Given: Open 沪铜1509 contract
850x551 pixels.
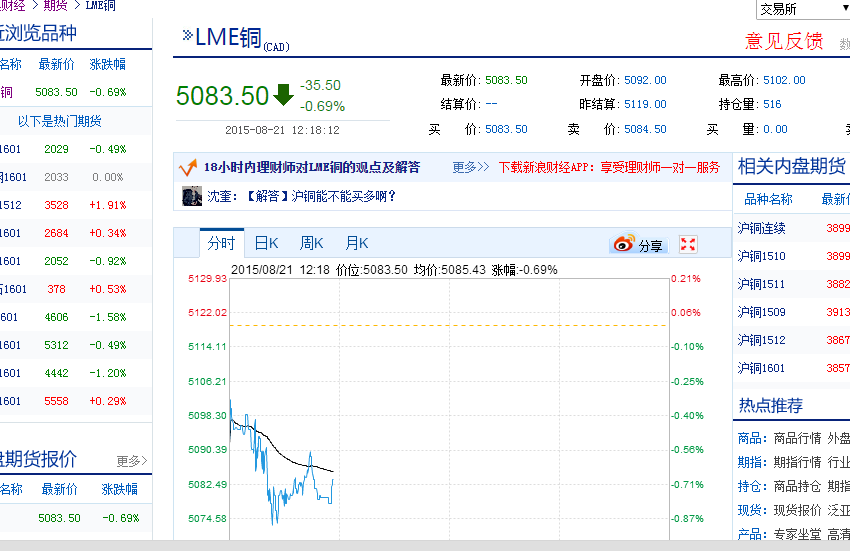Looking at the screenshot, I should pos(761,312).
